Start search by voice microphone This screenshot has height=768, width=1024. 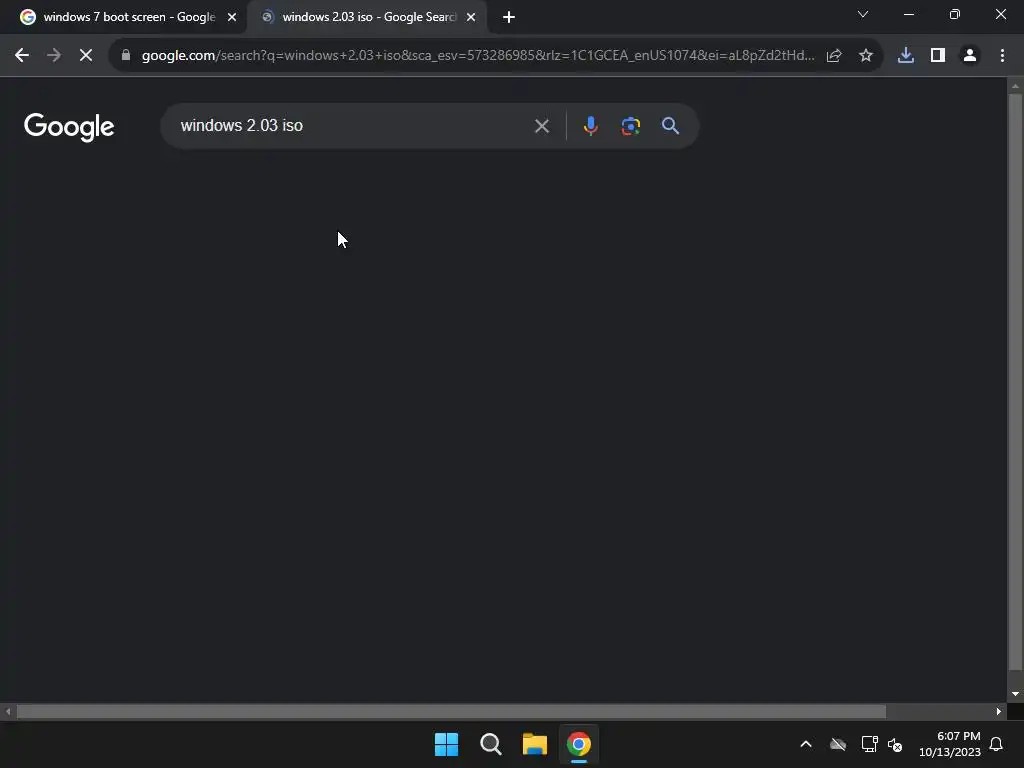point(590,126)
